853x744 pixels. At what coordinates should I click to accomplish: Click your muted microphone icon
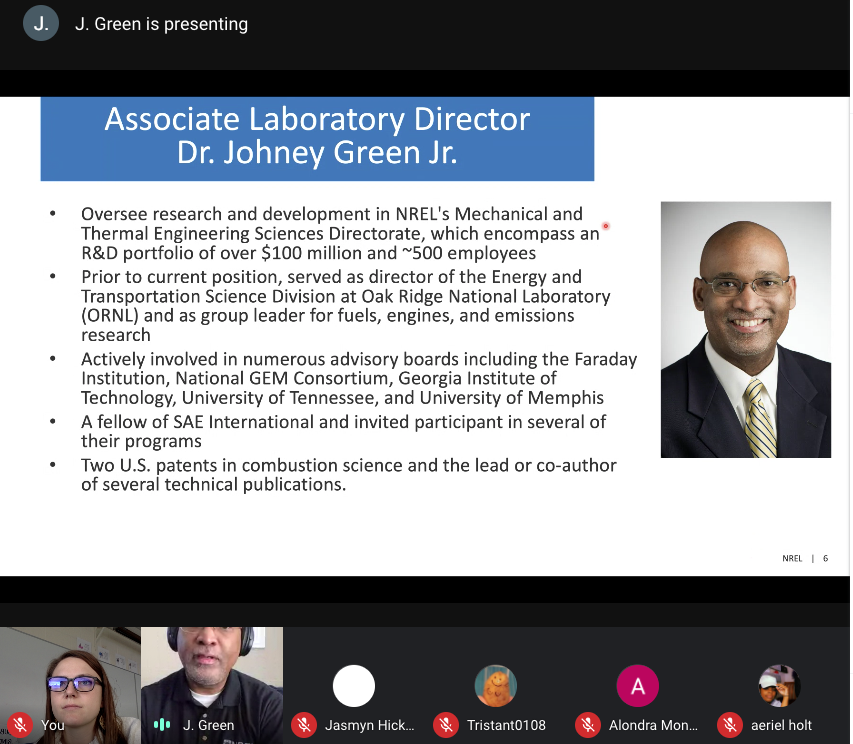pos(19,724)
